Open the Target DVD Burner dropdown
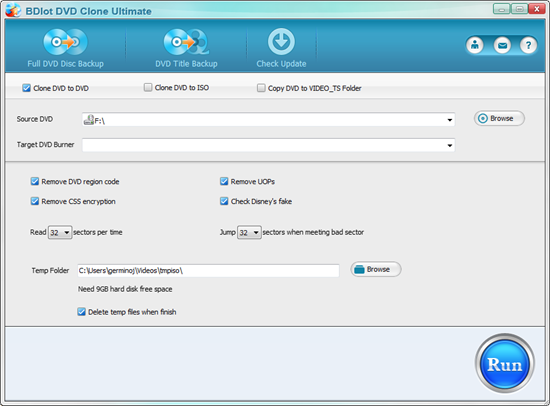This screenshot has width=550, height=406. point(450,145)
